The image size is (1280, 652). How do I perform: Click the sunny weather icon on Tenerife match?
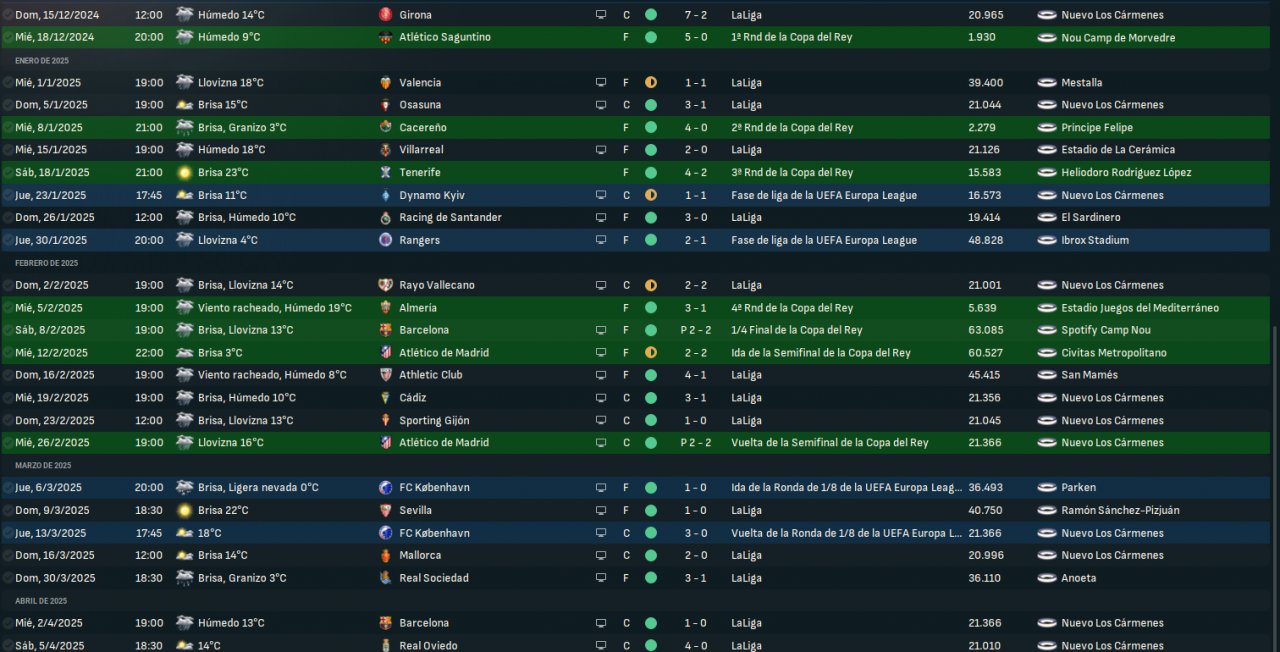(x=185, y=173)
